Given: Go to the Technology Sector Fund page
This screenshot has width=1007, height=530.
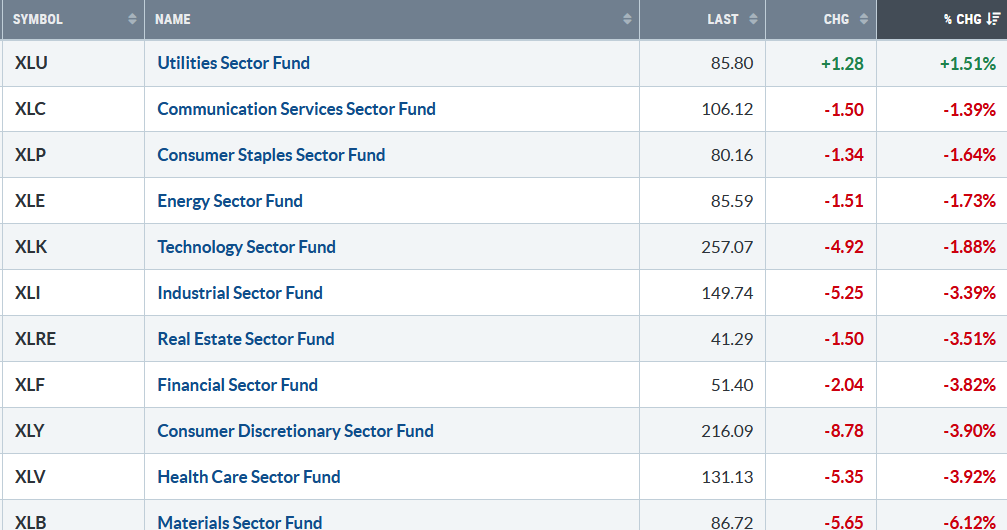Looking at the screenshot, I should pos(246,247).
